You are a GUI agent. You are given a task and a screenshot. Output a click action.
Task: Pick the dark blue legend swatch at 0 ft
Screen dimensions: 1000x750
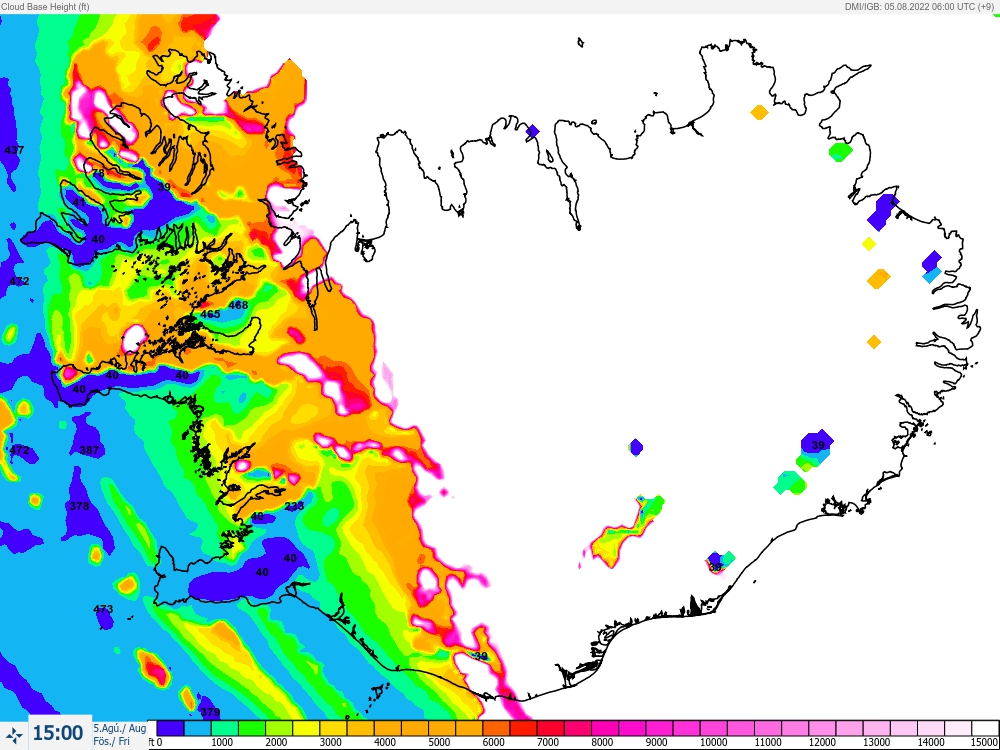point(170,728)
